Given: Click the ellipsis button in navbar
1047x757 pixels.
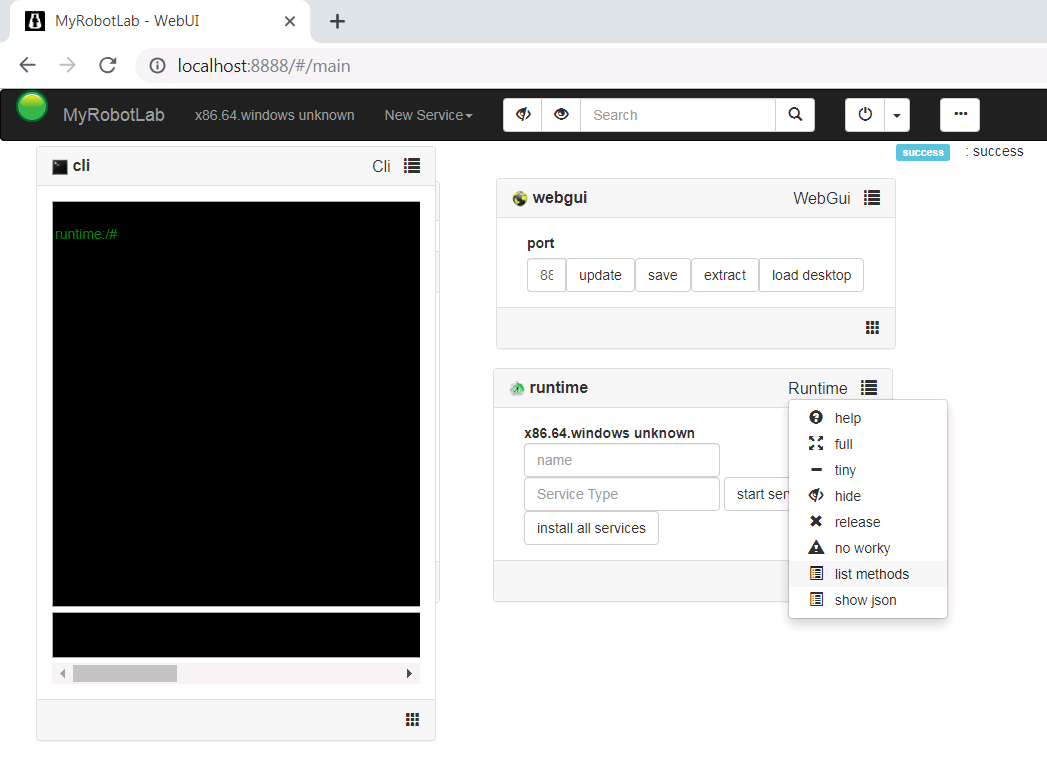Looking at the screenshot, I should [960, 115].
